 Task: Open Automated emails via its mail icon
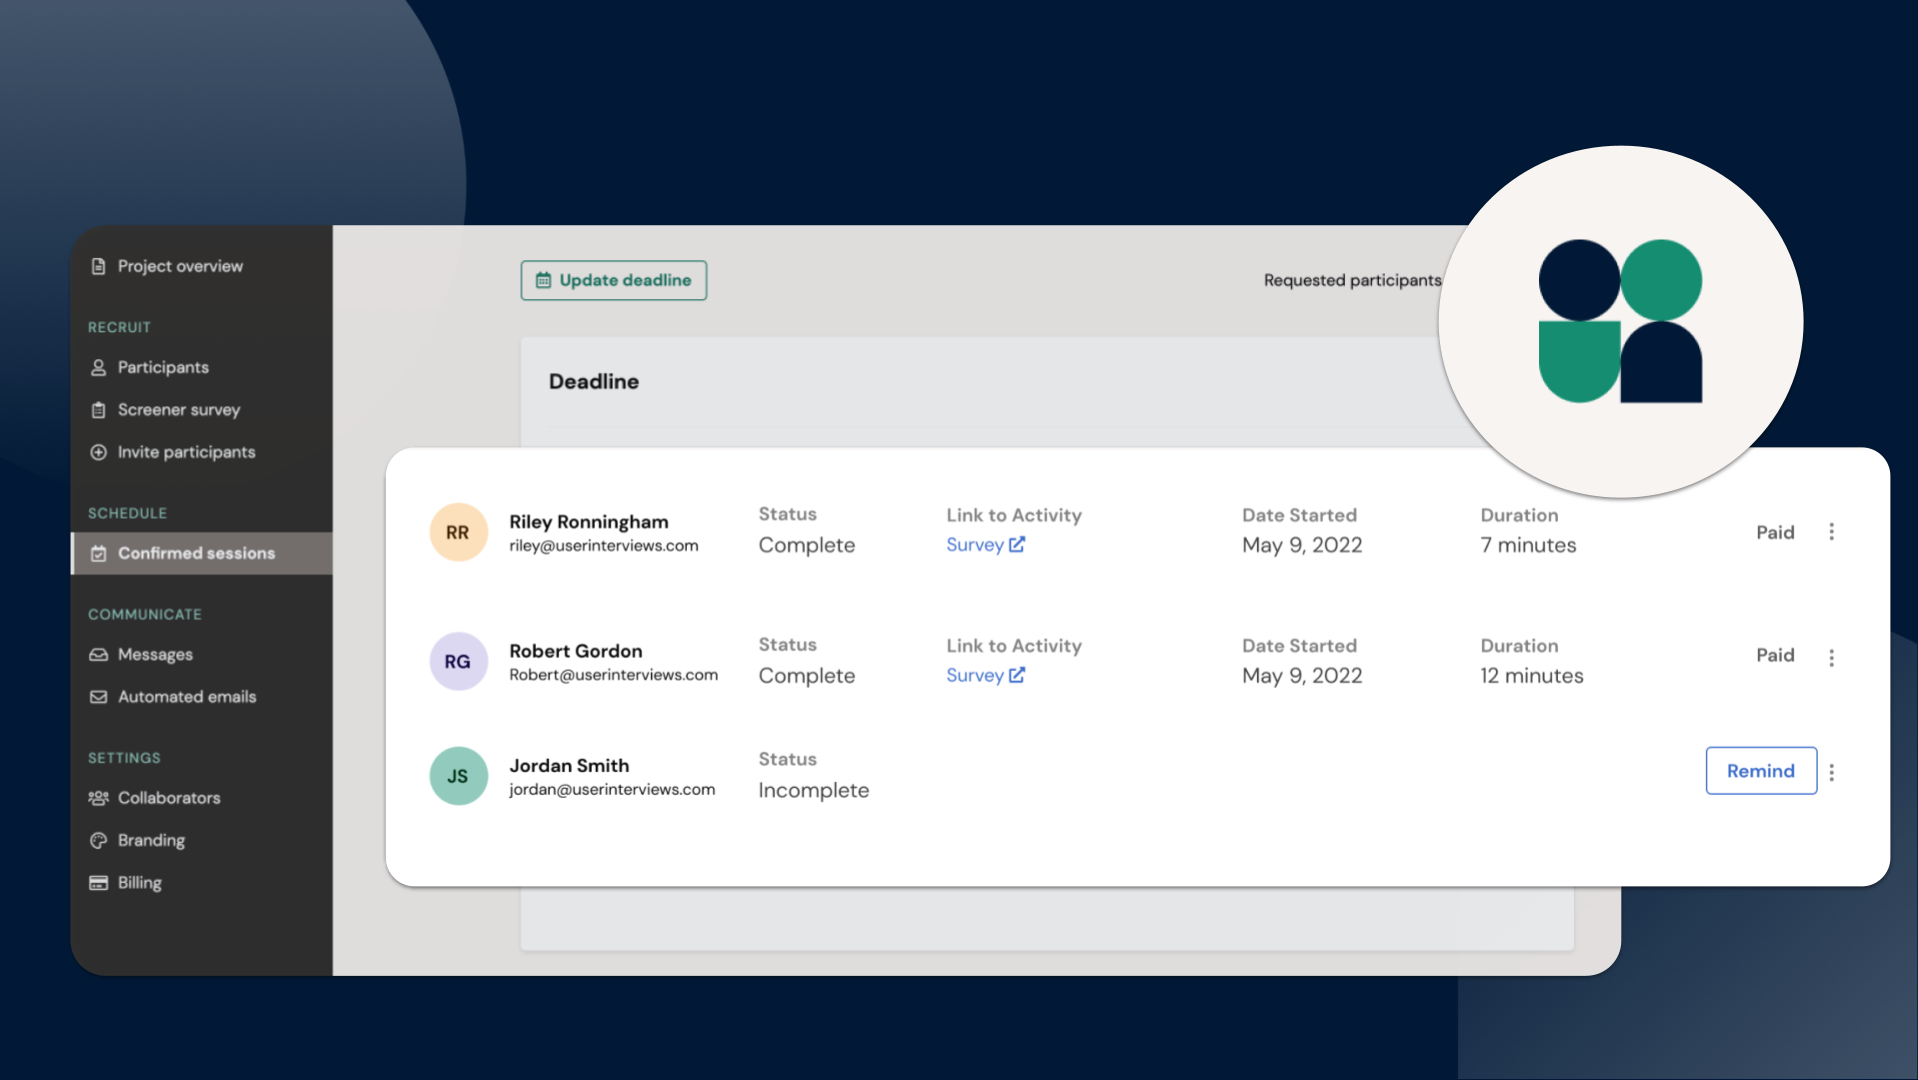97,697
